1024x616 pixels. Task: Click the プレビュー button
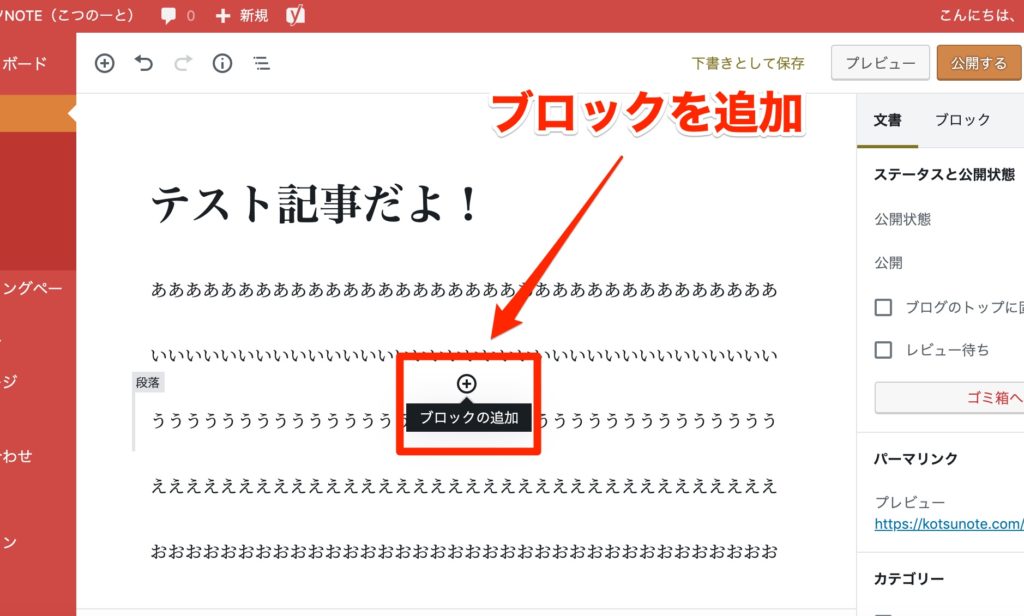coord(880,63)
